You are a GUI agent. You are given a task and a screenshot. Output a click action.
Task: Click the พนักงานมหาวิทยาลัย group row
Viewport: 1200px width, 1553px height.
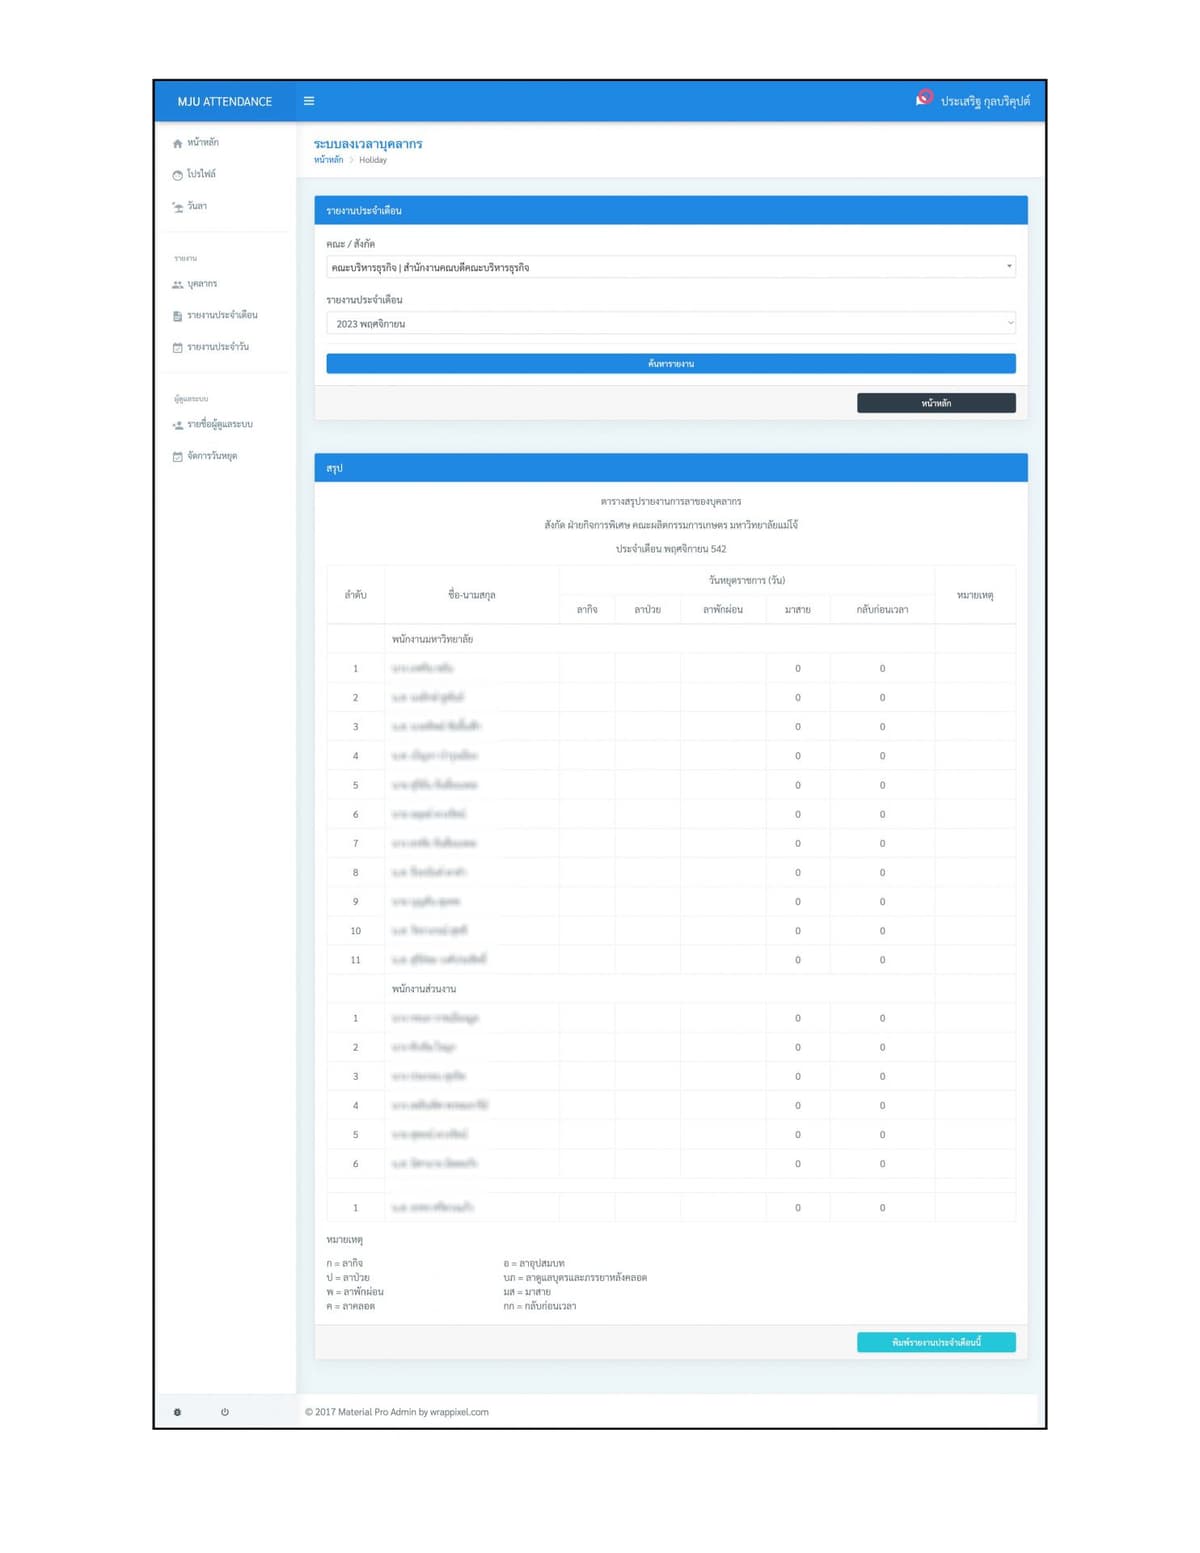point(671,639)
